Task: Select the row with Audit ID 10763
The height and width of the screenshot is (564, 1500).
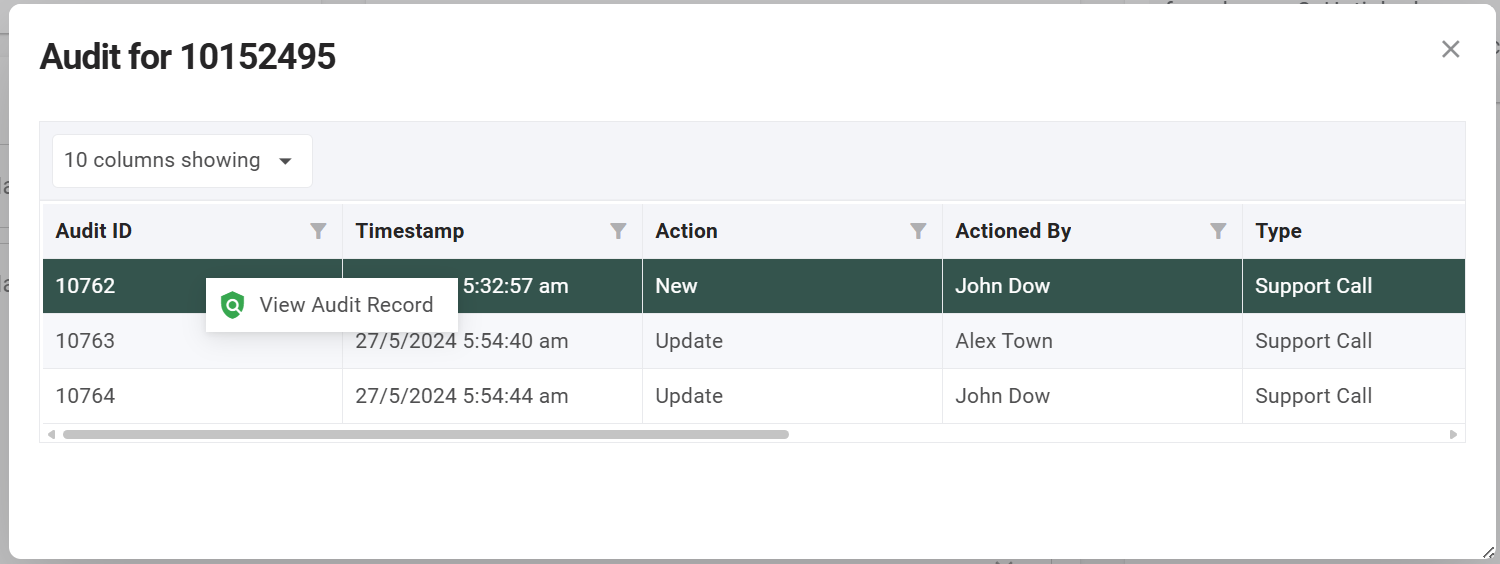Action: click(85, 341)
